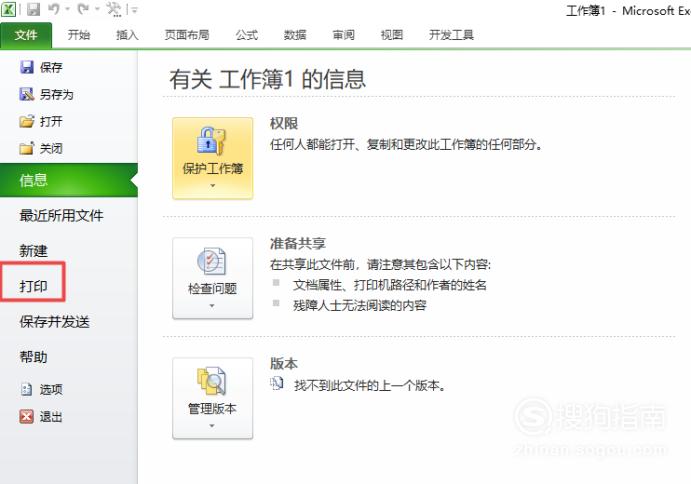Screen dimensions: 691x484
Task: Choose 关闭 text in backstage menu
Action: pos(51,148)
